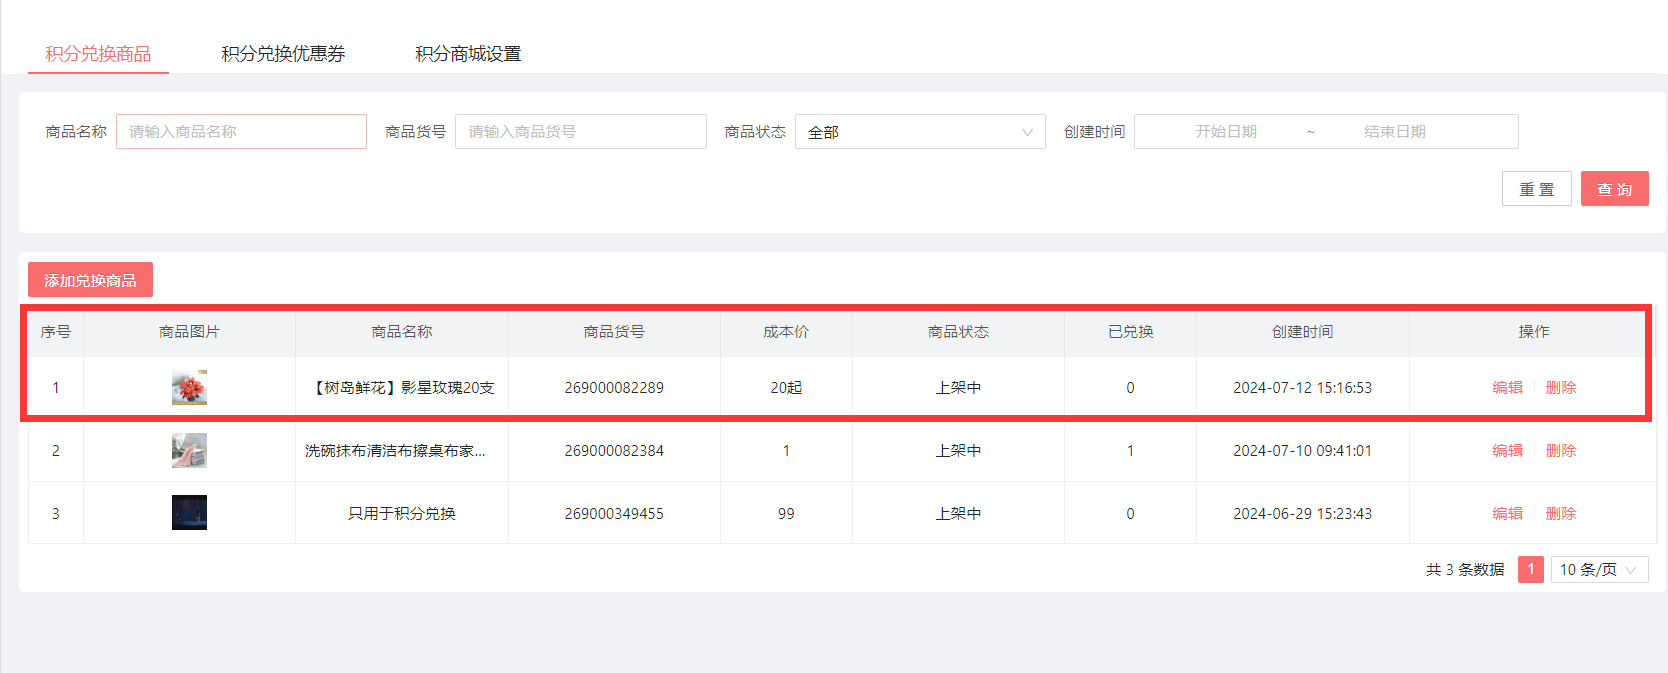Open the rose bouquet product thumbnail
This screenshot has width=1668, height=673.
pyautogui.click(x=189, y=387)
